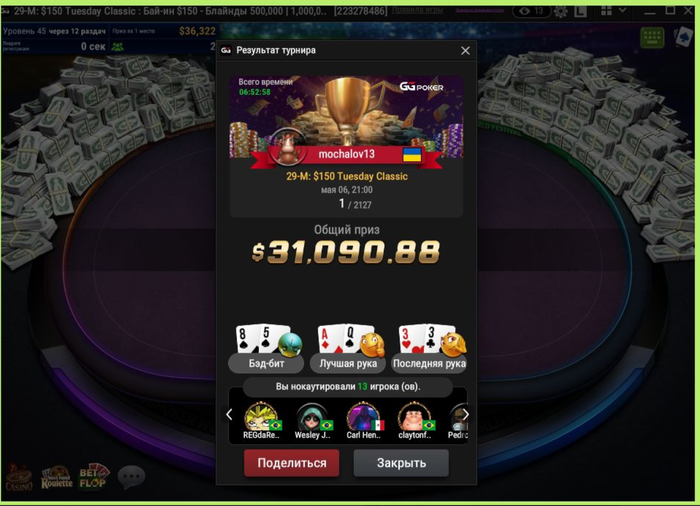The image size is (700, 506).
Task: Click the Поделиться share button
Action: pyautogui.click(x=292, y=463)
